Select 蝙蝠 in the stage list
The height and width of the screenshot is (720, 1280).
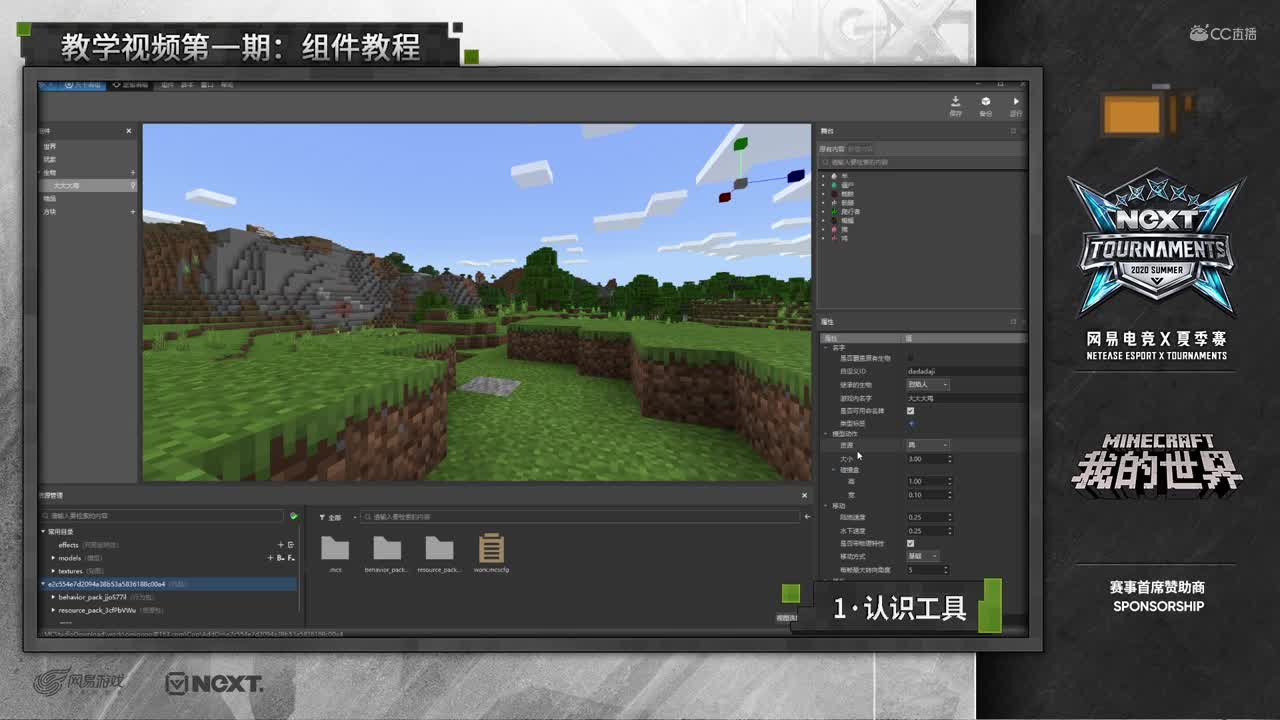[847, 221]
